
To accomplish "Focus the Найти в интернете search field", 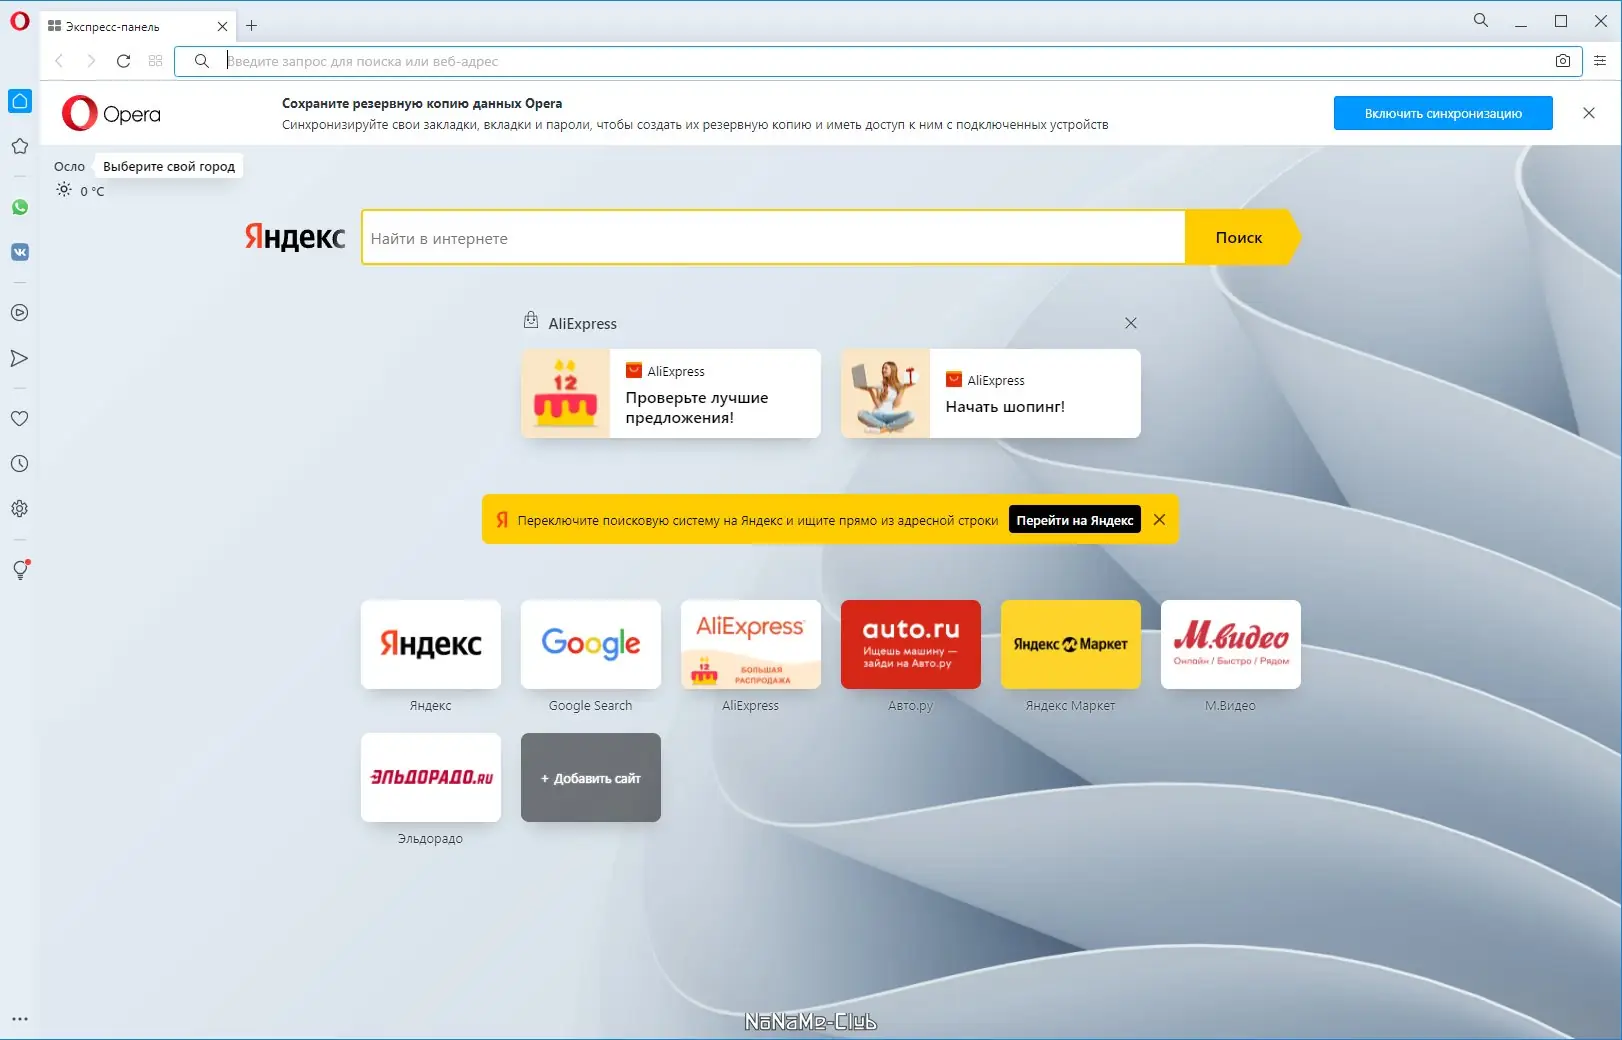I will tap(773, 238).
